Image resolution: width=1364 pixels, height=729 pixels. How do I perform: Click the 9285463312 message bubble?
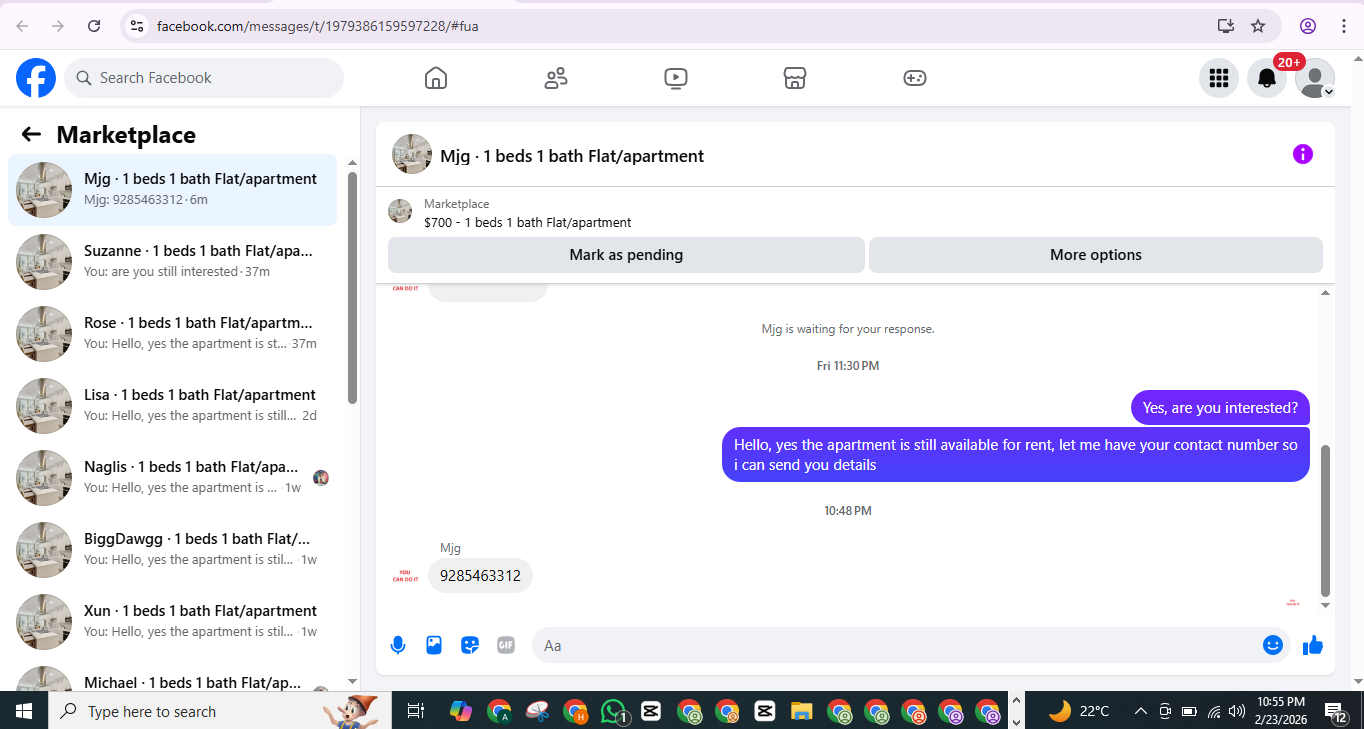tap(480, 576)
